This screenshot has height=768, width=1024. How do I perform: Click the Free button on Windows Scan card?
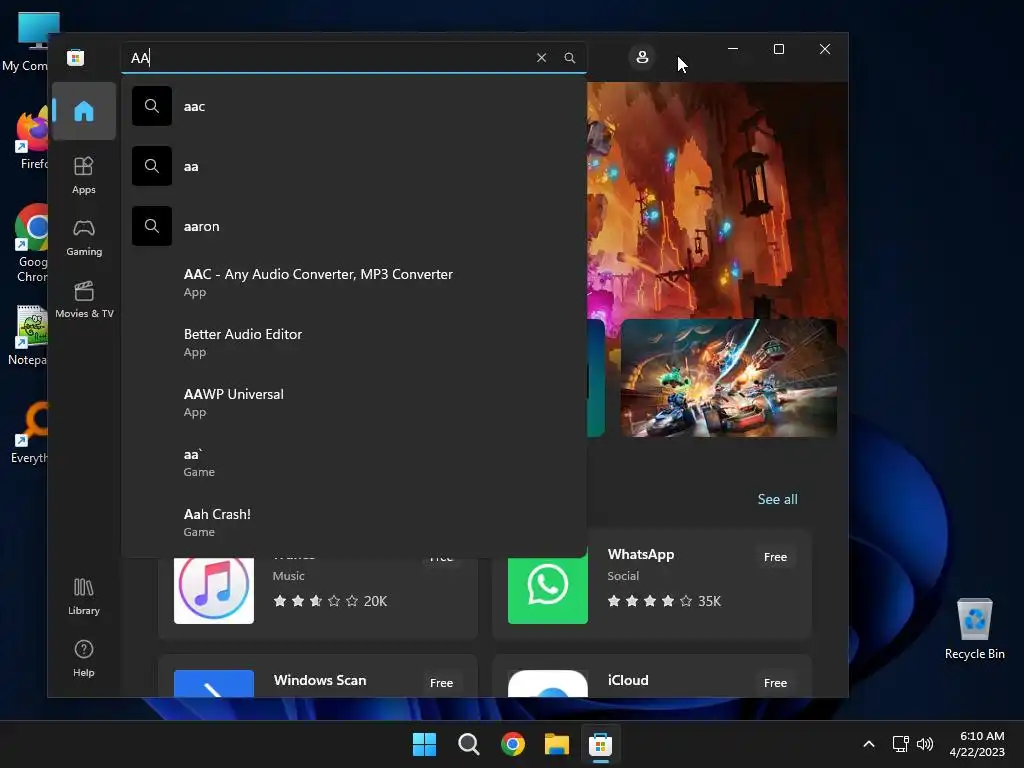coord(441,682)
